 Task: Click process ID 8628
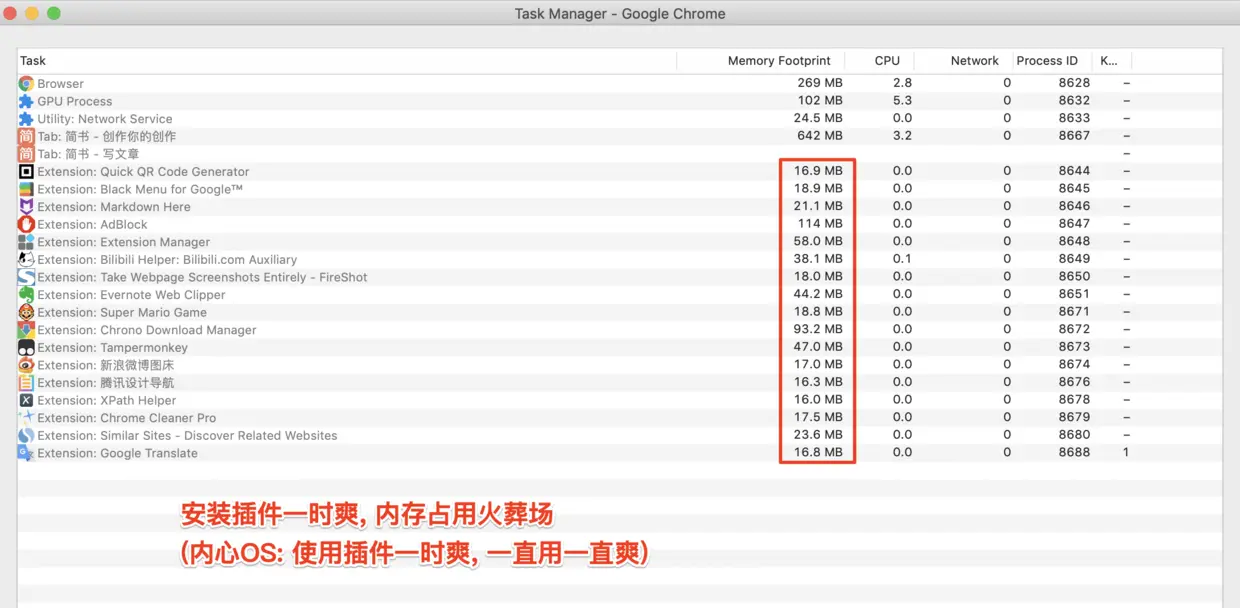pyautogui.click(x=1074, y=83)
